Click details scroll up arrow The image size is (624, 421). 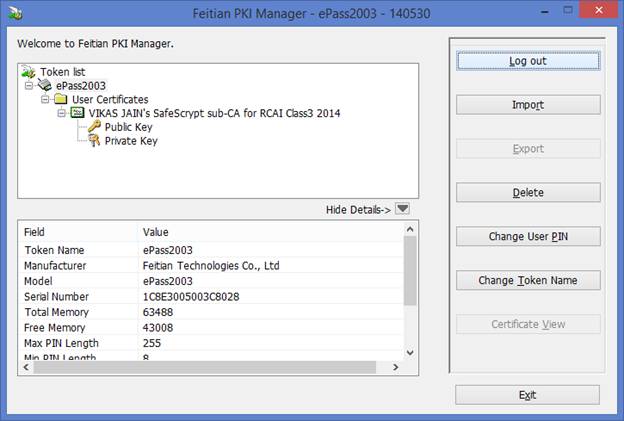click(x=410, y=229)
